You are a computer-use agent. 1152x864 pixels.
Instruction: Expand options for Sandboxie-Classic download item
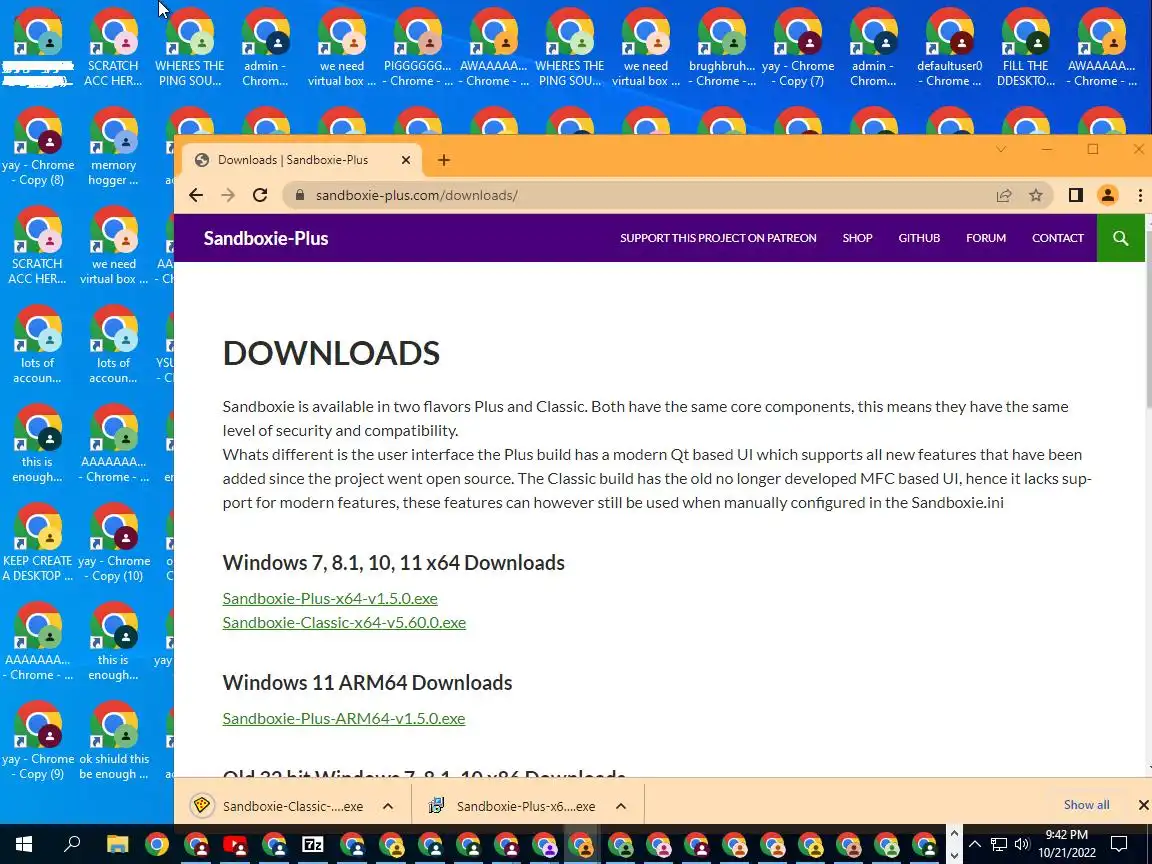click(388, 806)
